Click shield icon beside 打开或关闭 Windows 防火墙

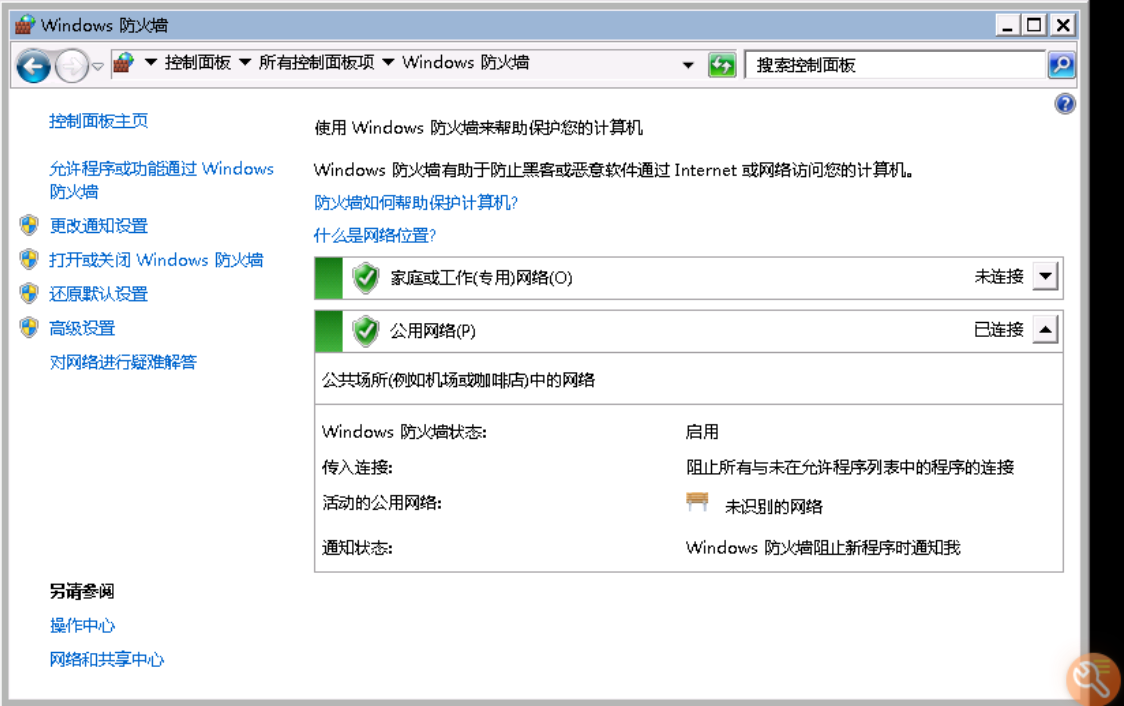pos(29,259)
